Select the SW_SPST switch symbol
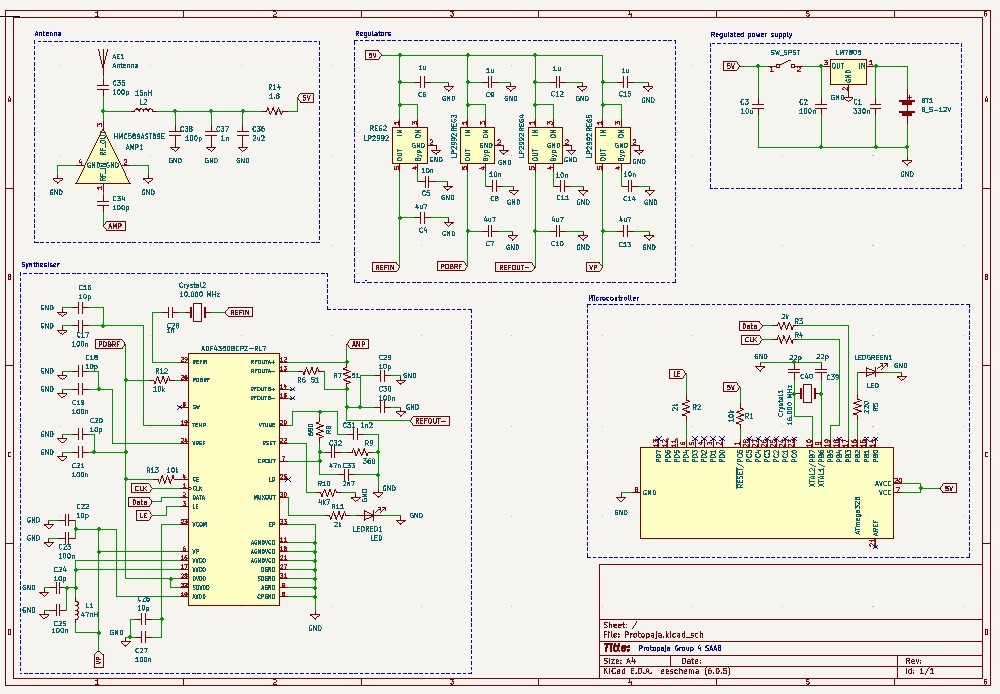 785,67
